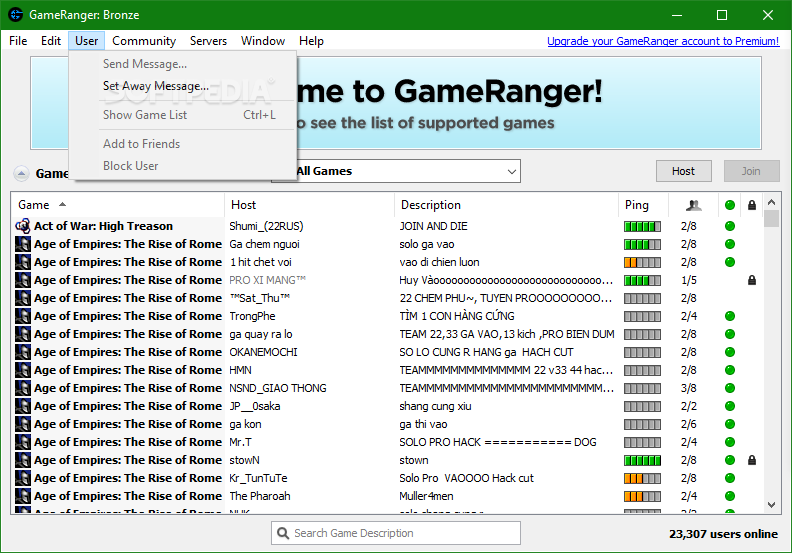This screenshot has height=553, width=792.
Task: Click lock icon in PRO XI MANG row
Action: [x=752, y=280]
